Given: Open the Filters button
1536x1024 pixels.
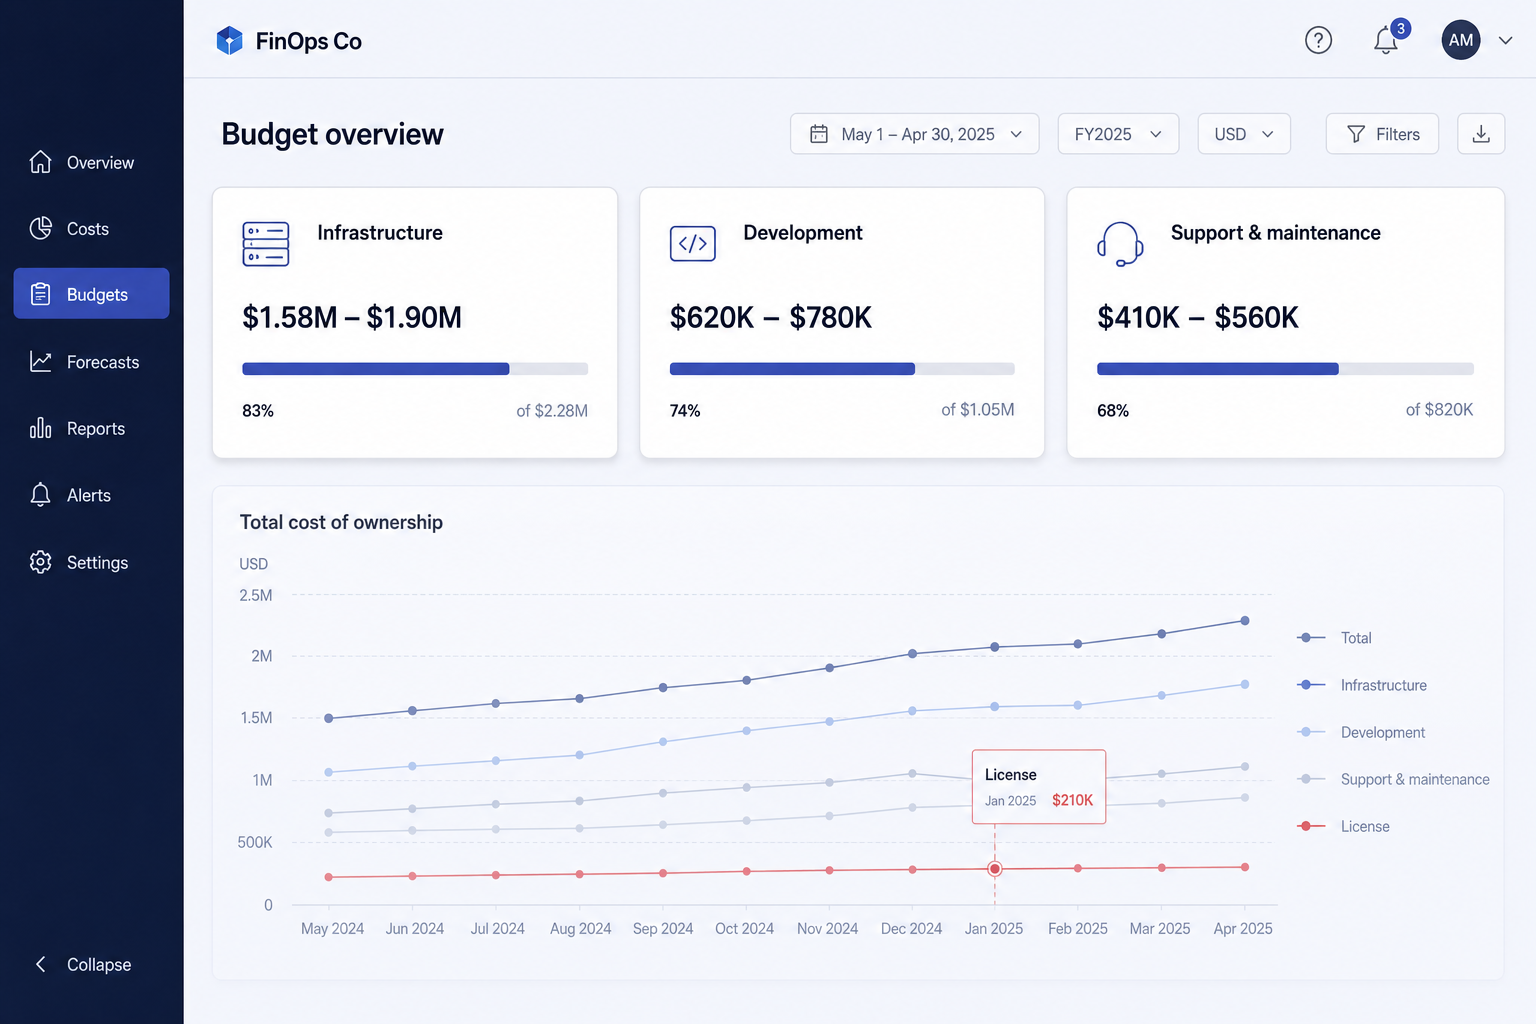Looking at the screenshot, I should [x=1382, y=134].
